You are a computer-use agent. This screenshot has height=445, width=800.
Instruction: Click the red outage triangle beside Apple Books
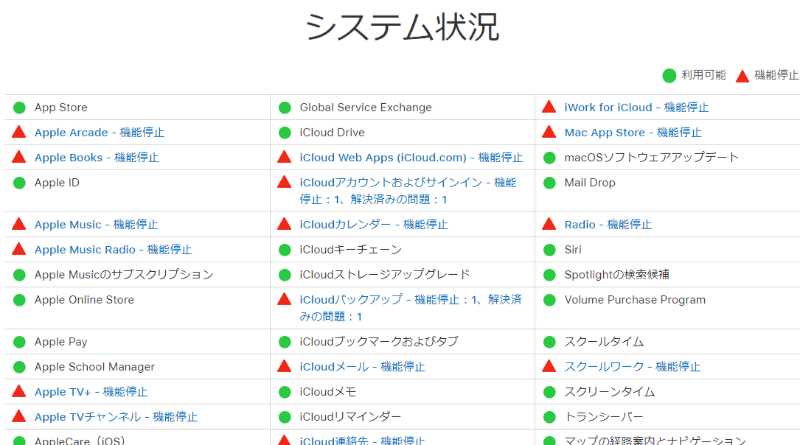(x=19, y=157)
